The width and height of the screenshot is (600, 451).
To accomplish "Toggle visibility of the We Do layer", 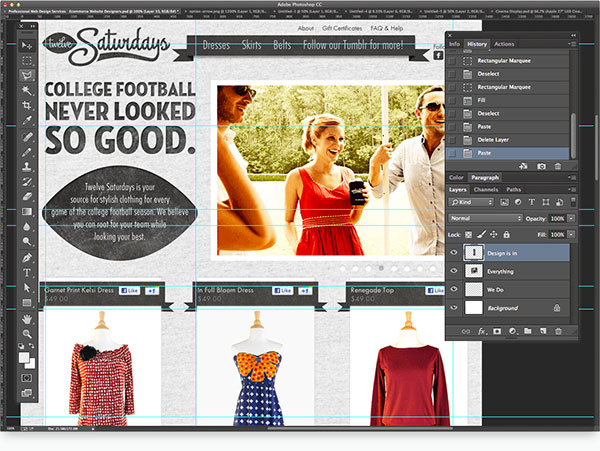I will (x=454, y=289).
